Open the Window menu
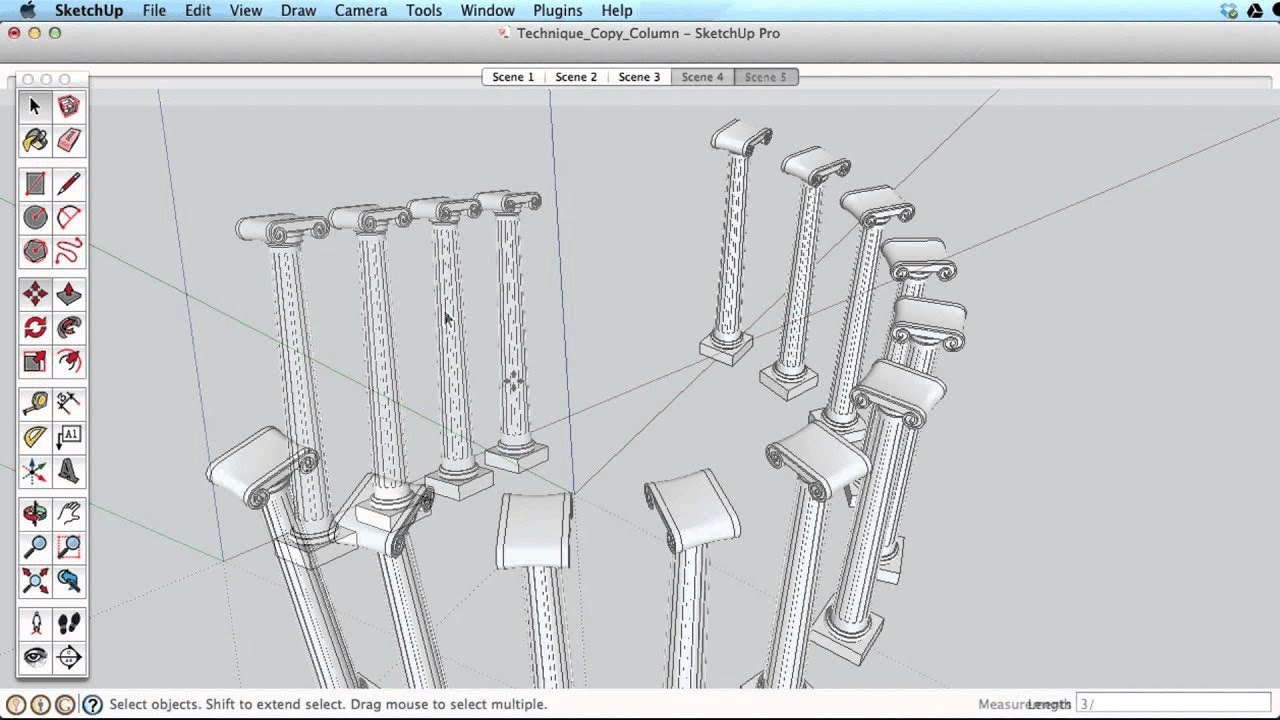This screenshot has height=720, width=1280. tap(488, 11)
